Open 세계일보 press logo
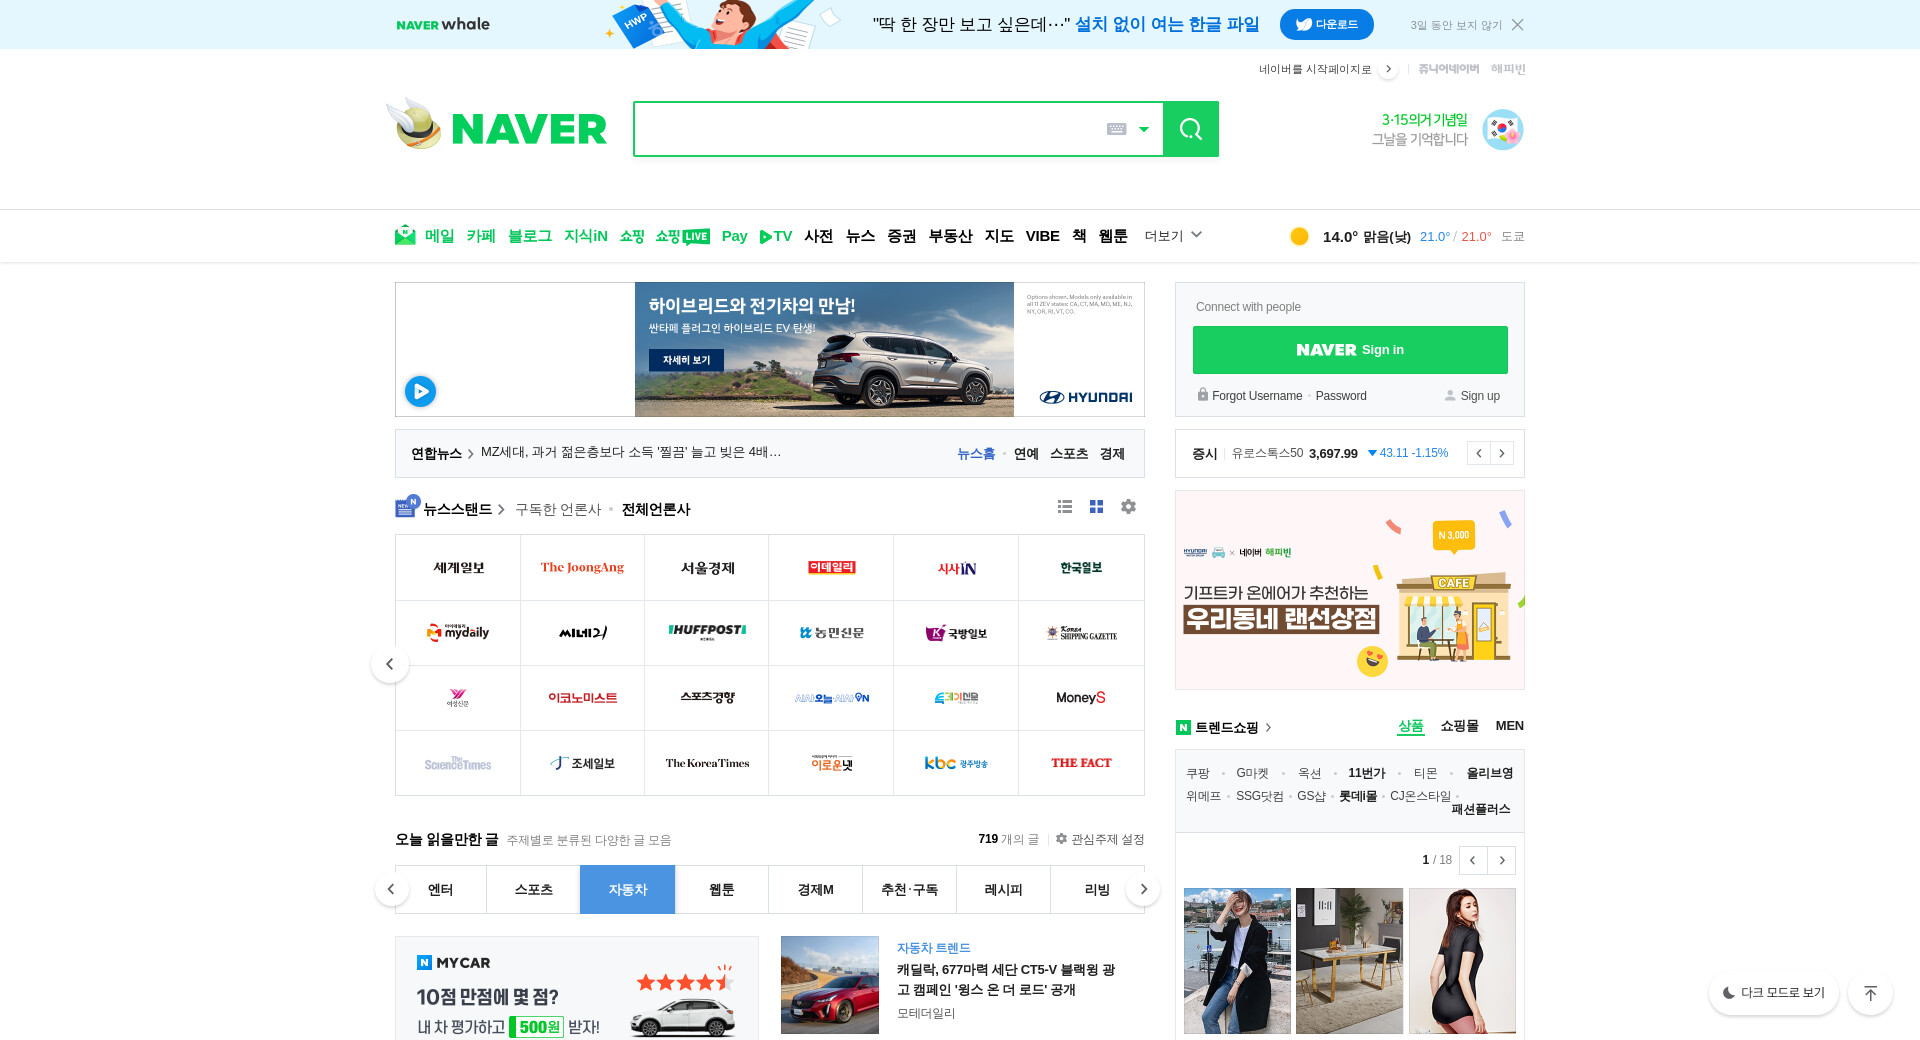Image resolution: width=1920 pixels, height=1040 pixels. (x=458, y=568)
